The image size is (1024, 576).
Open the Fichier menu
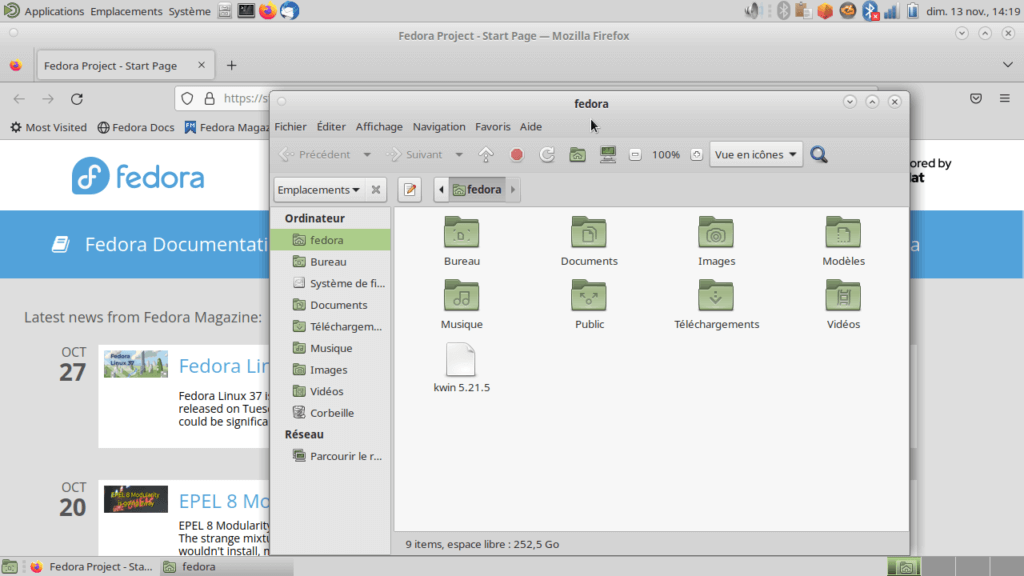pos(290,127)
